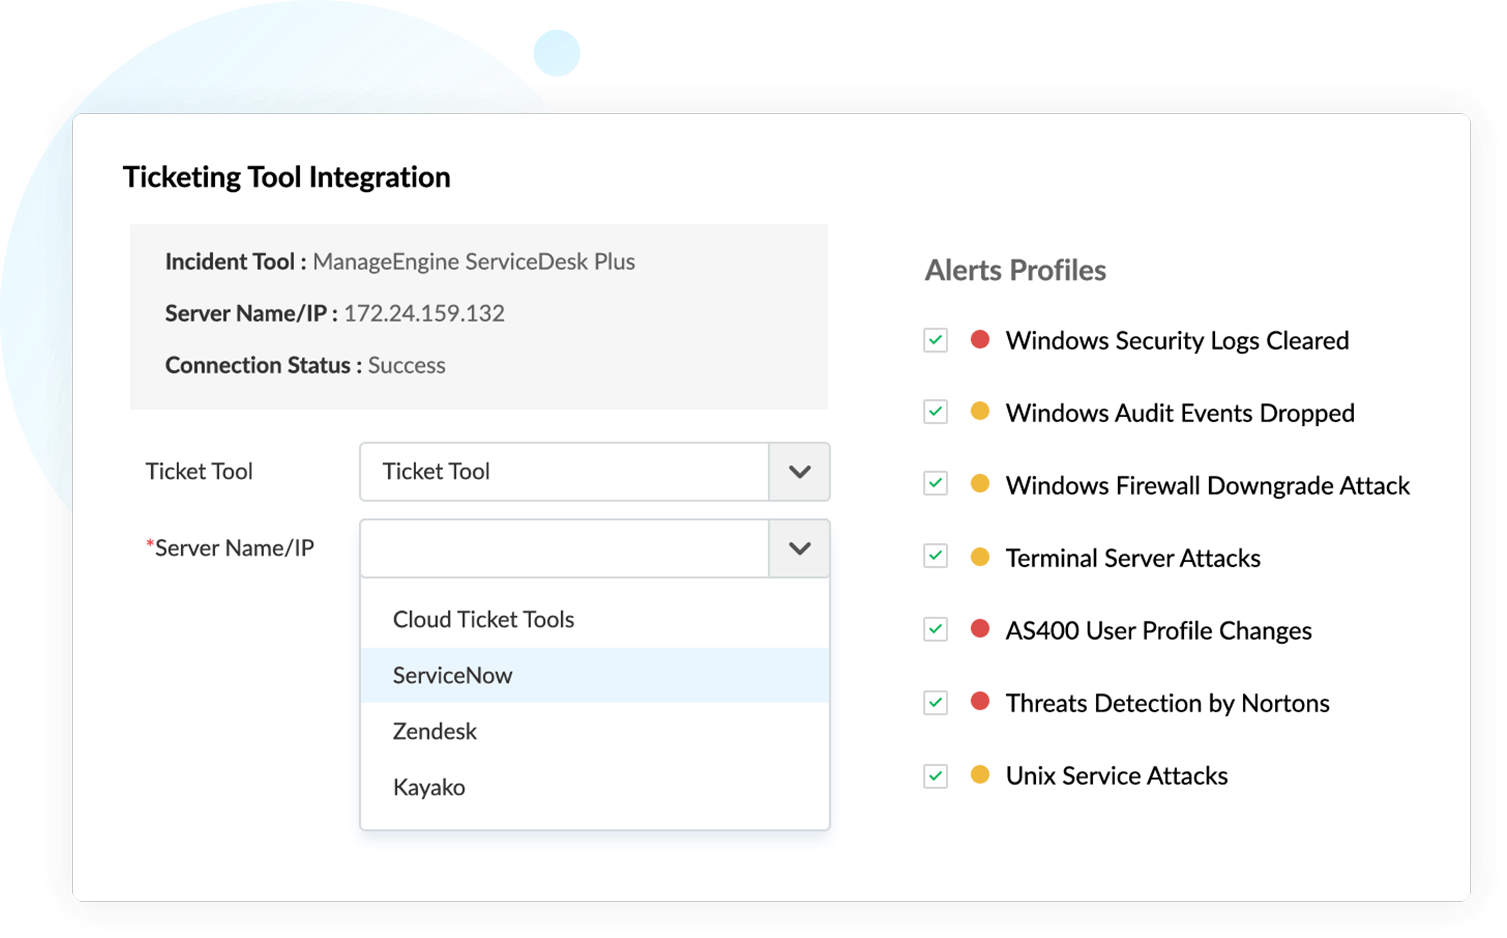Disable the Terminal Server Attacks alert checkbox
This screenshot has height=938, width=1507.
(x=936, y=557)
